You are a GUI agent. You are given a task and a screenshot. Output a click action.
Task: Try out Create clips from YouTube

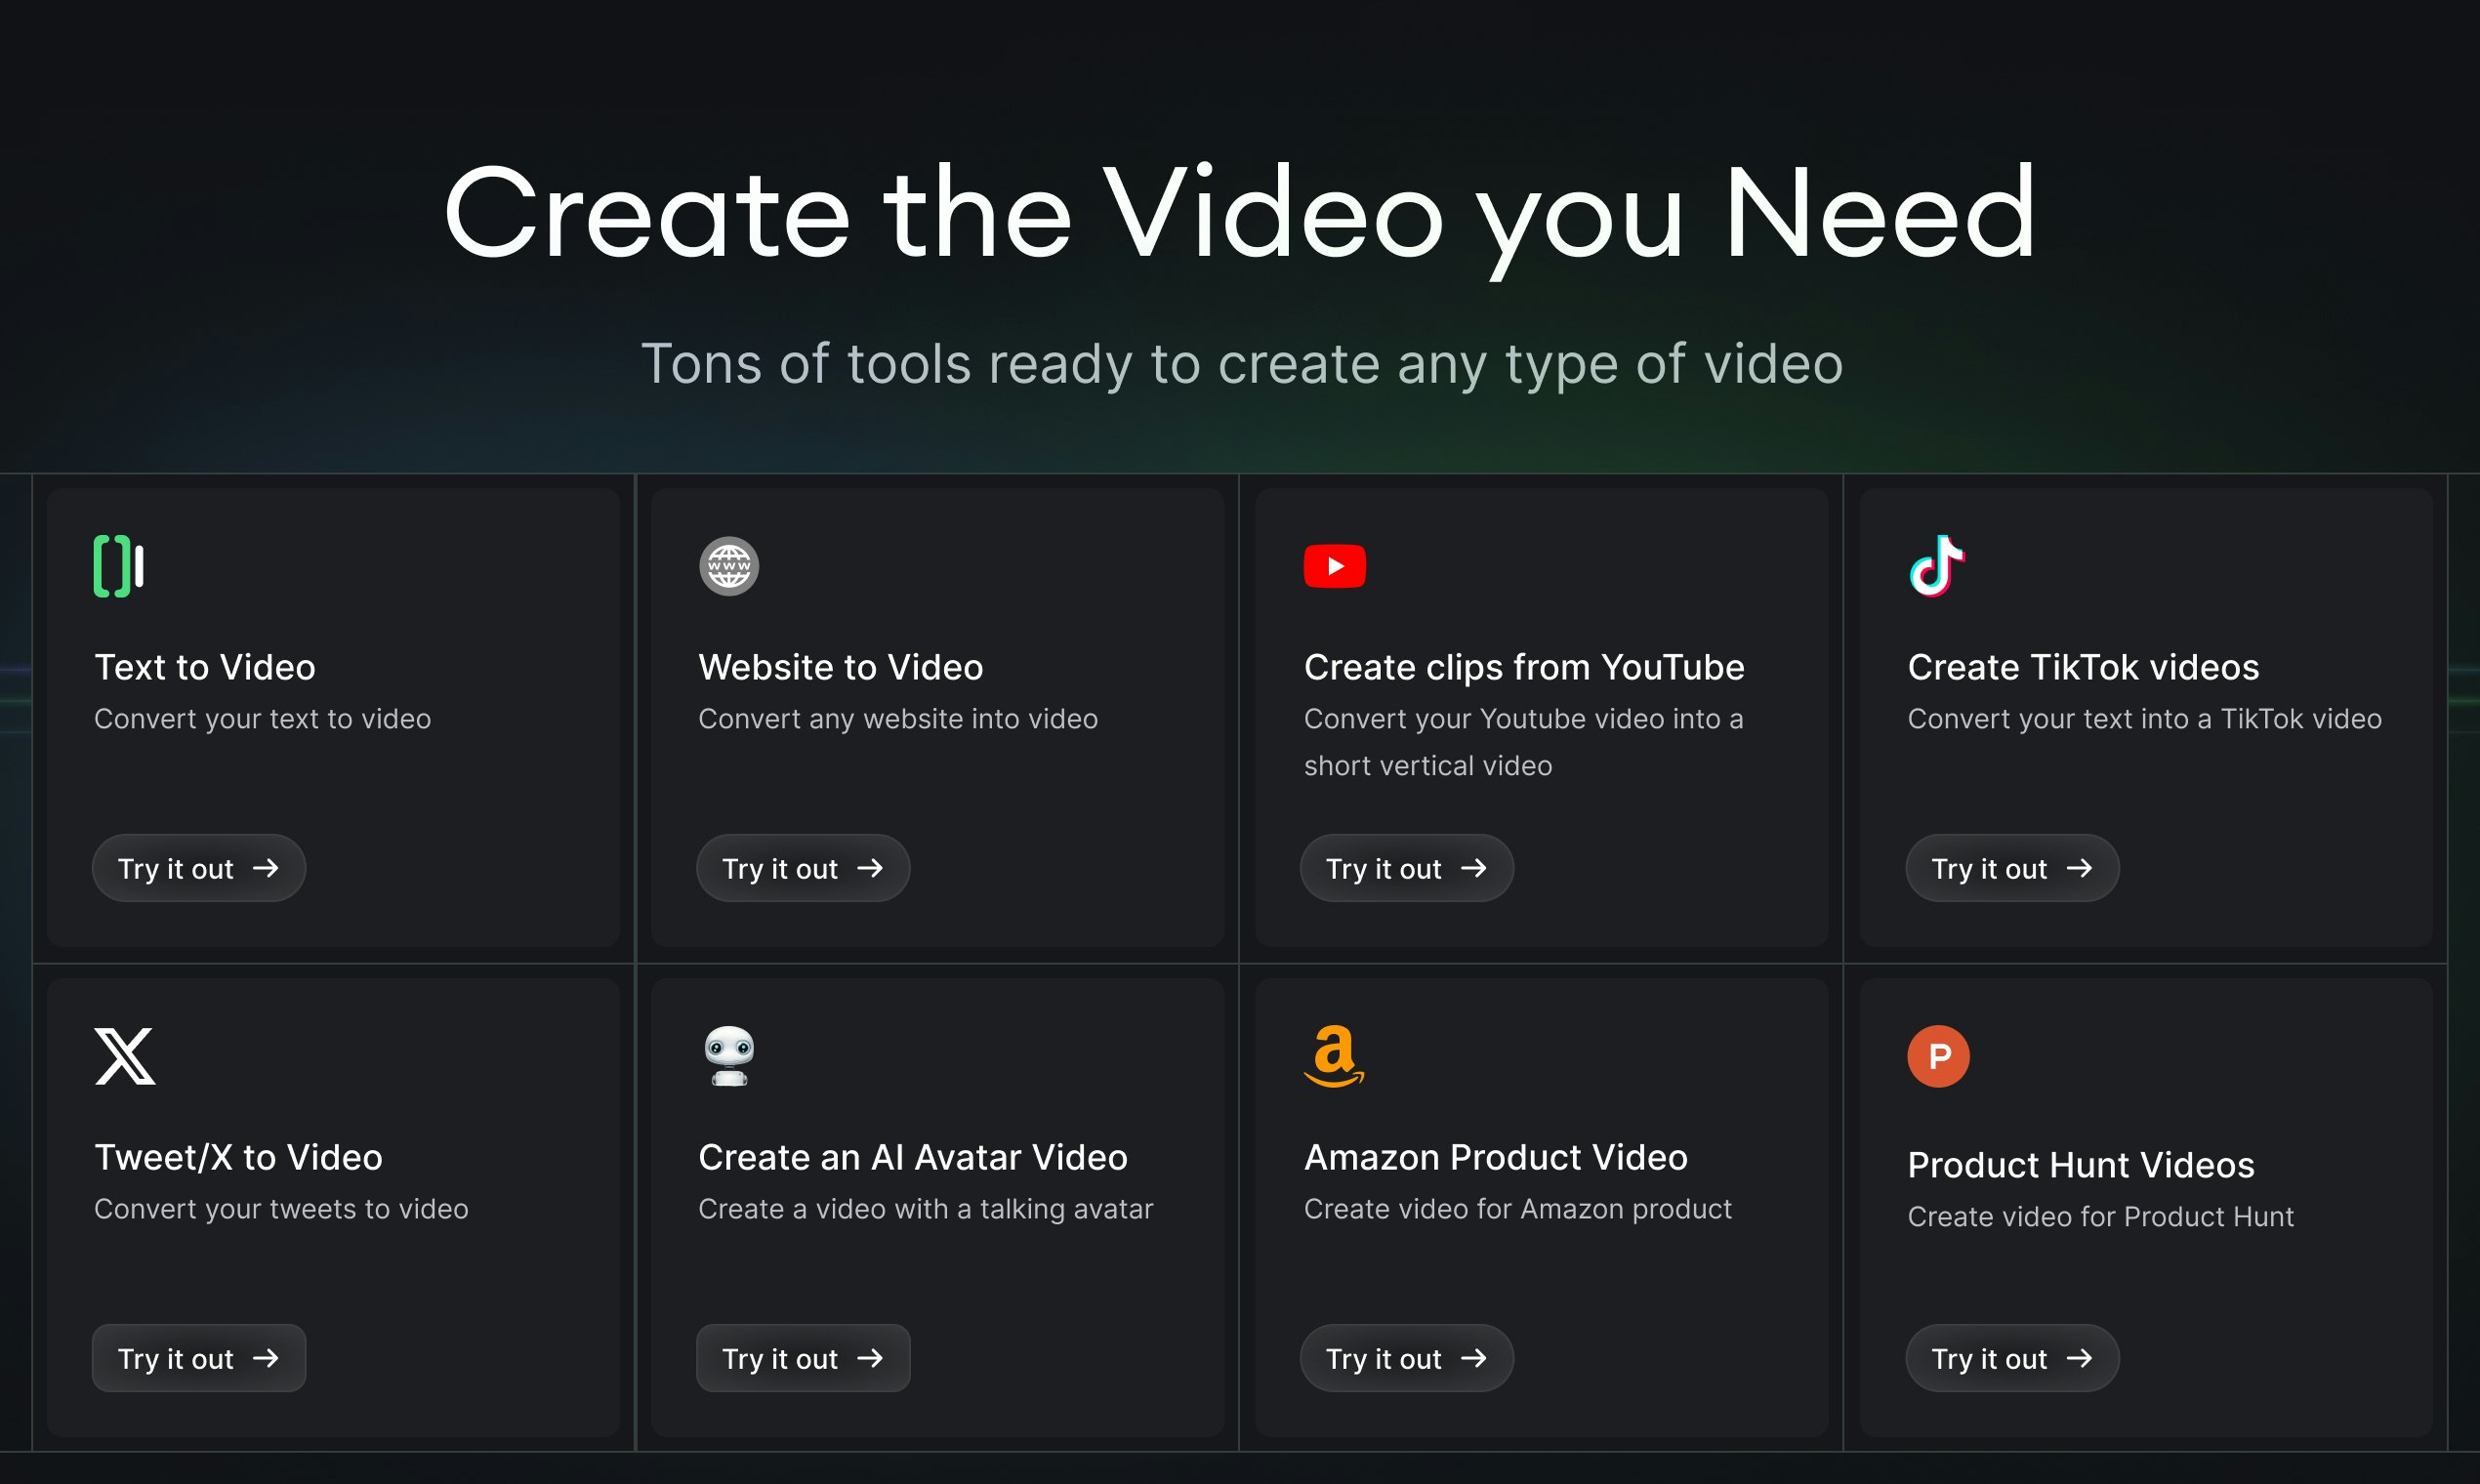1407,868
